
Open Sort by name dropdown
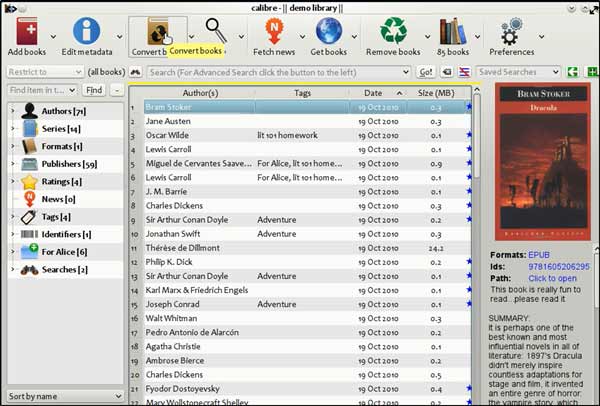(x=65, y=396)
